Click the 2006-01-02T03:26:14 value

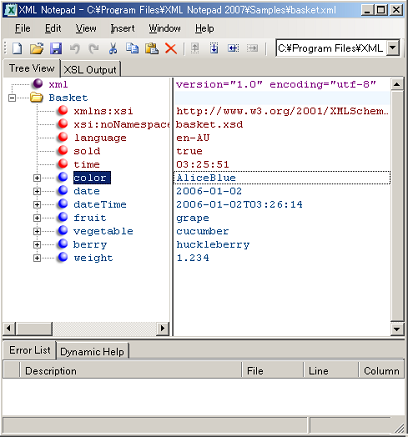coord(239,204)
